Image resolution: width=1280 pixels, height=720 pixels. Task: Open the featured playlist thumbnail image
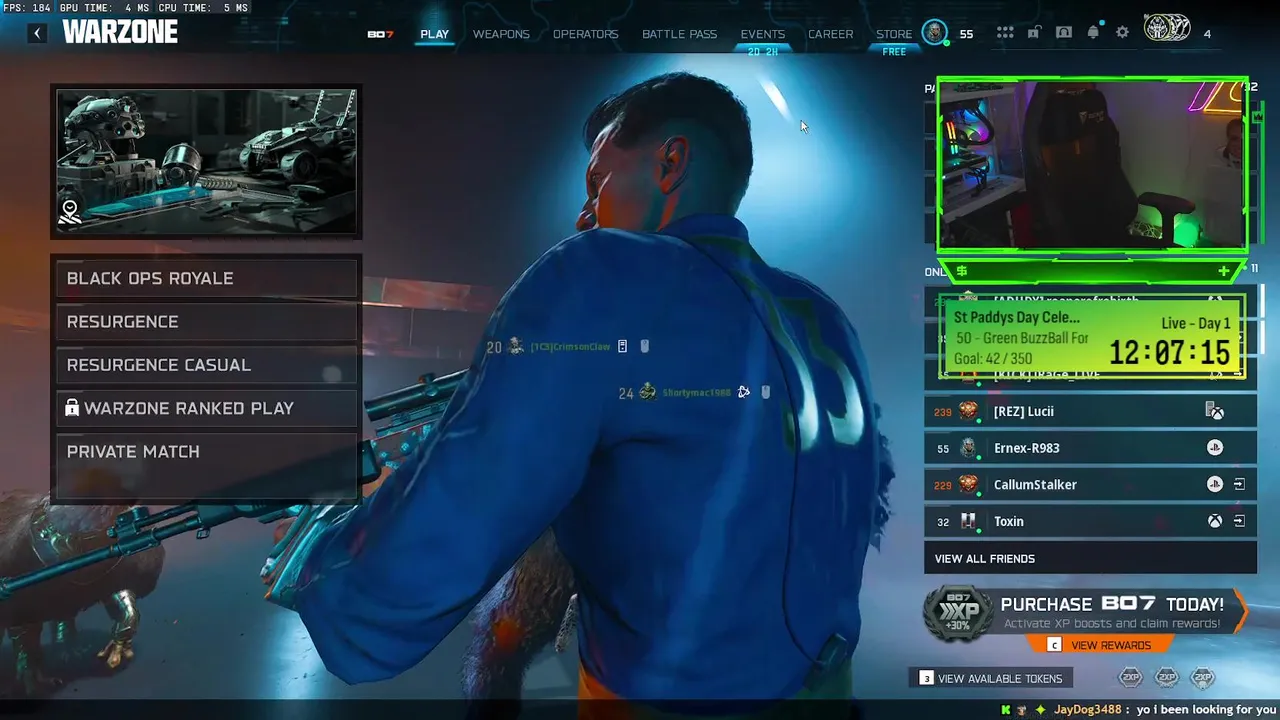point(206,161)
